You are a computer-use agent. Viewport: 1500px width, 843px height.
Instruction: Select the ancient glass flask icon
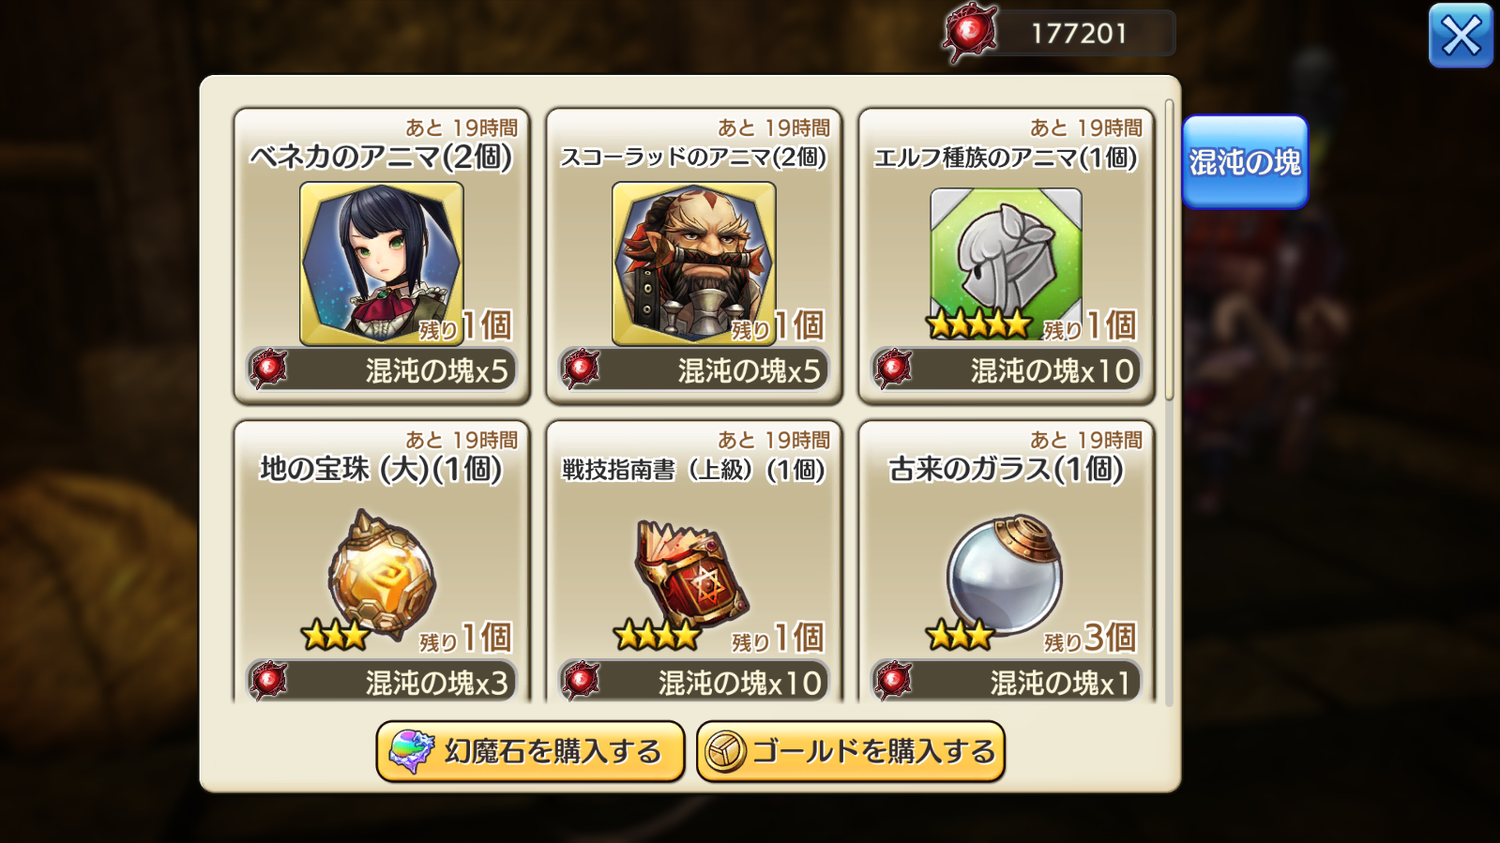1005,574
